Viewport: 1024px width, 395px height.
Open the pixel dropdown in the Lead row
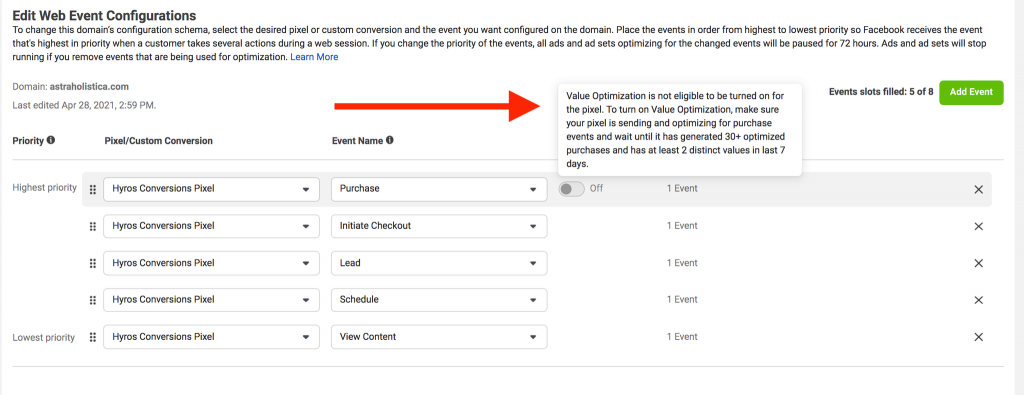(212, 263)
